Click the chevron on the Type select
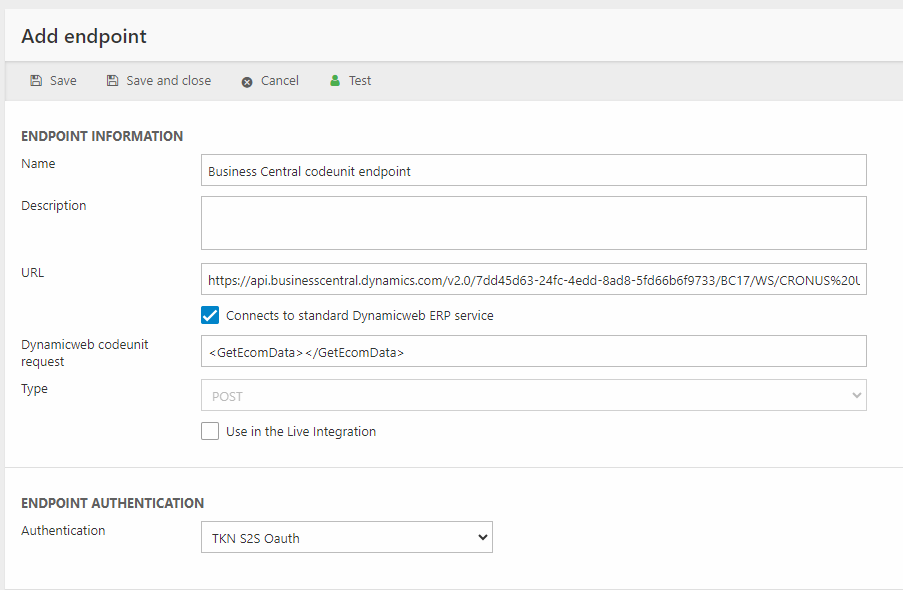Screen dimensions: 903x590 856,396
